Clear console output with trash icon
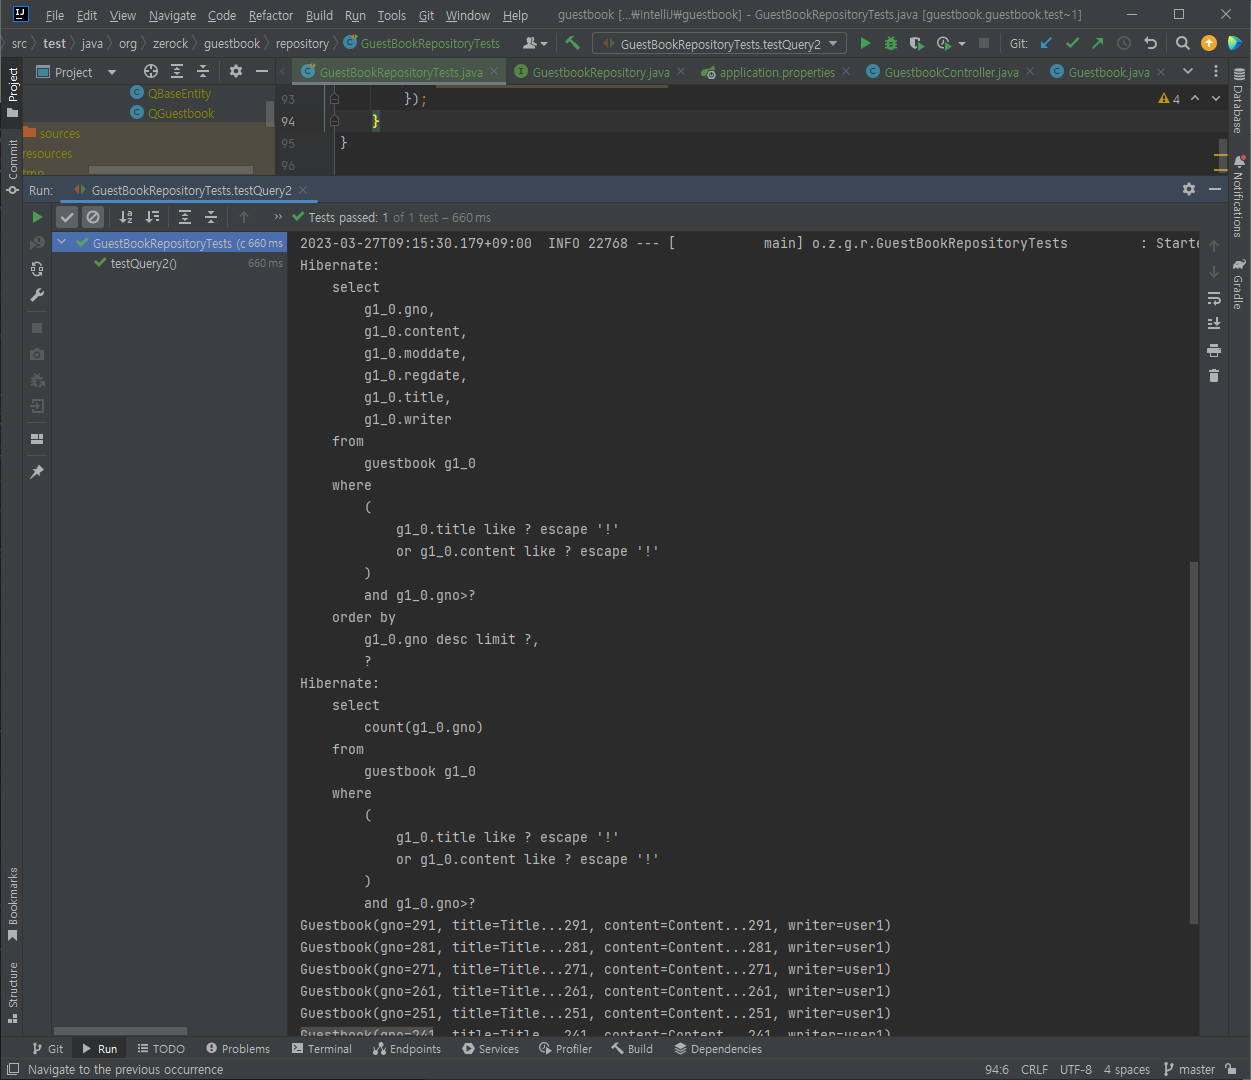1251x1080 pixels. tap(1214, 376)
